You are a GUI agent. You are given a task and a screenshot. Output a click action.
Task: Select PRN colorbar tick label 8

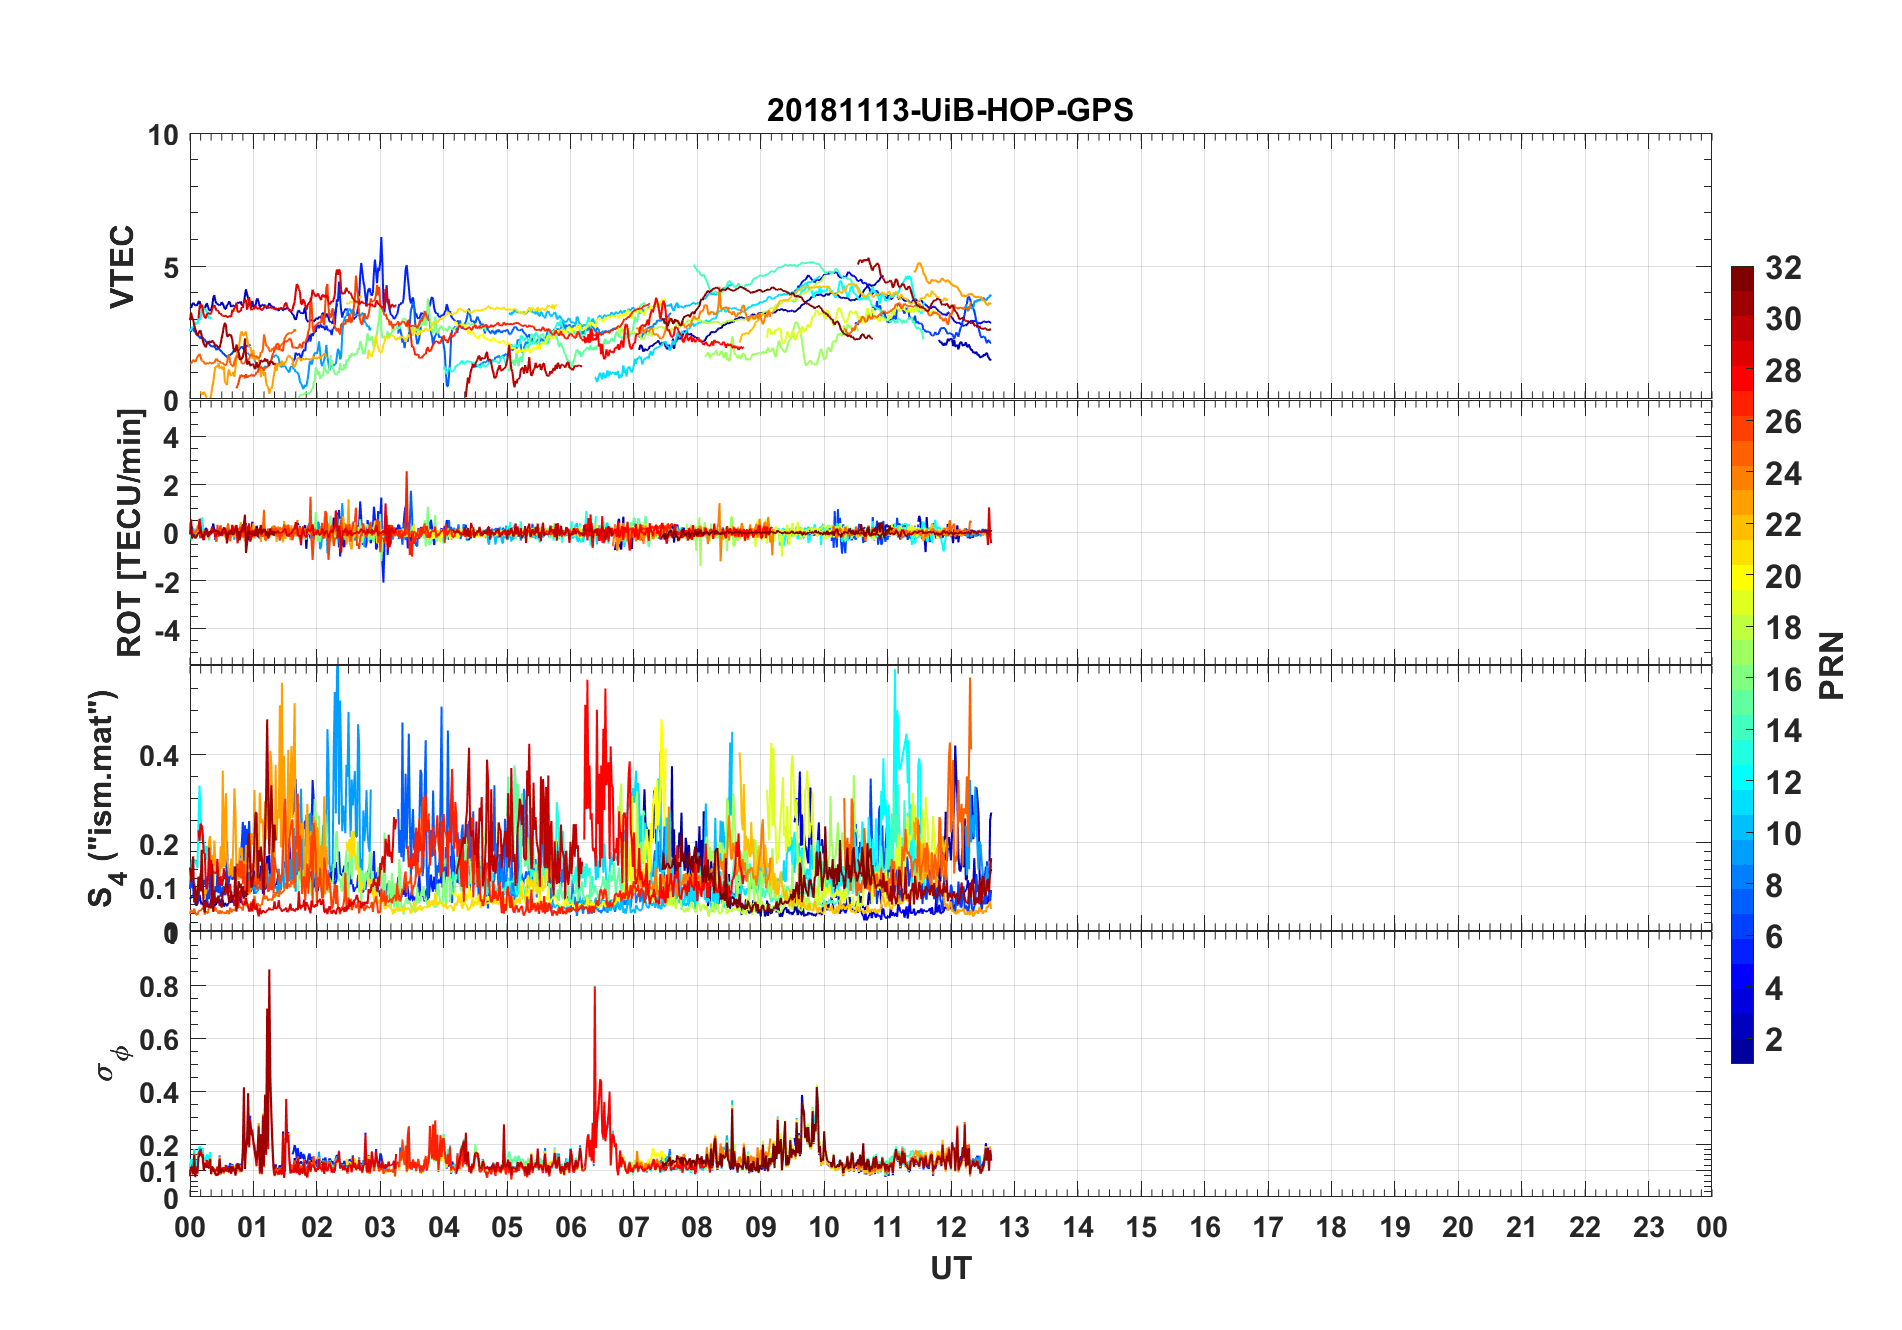(x=1774, y=885)
